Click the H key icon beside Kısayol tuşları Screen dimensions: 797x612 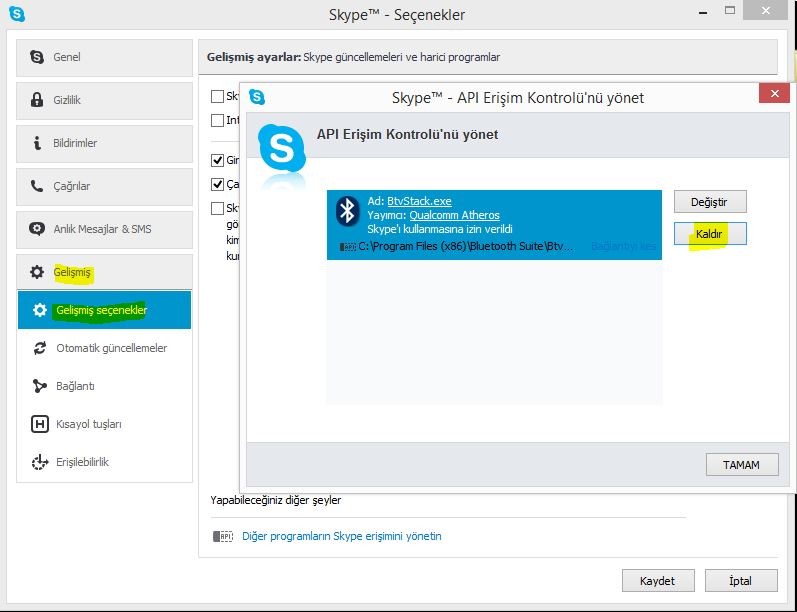coord(40,424)
